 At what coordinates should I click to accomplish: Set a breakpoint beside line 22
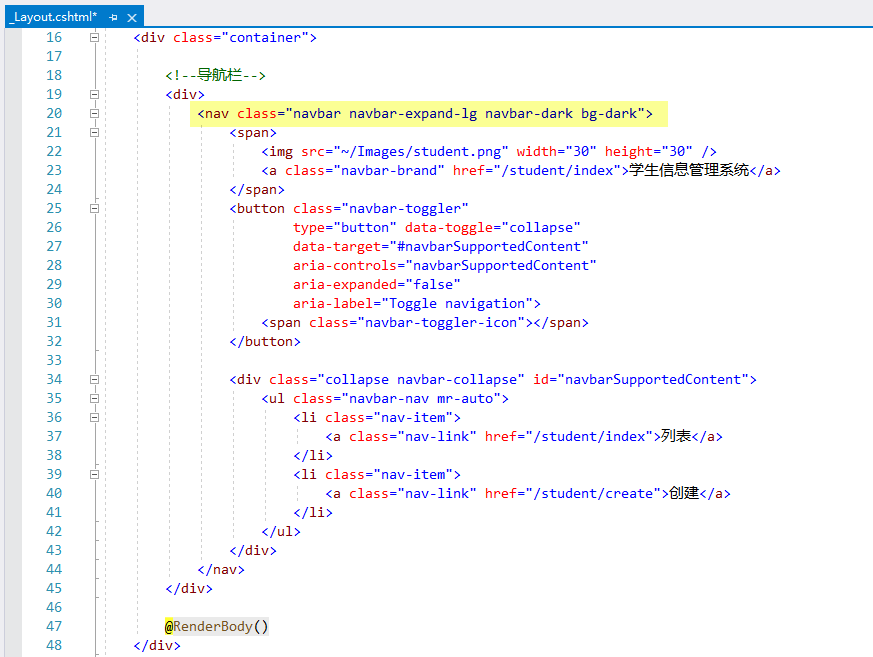click(12, 151)
